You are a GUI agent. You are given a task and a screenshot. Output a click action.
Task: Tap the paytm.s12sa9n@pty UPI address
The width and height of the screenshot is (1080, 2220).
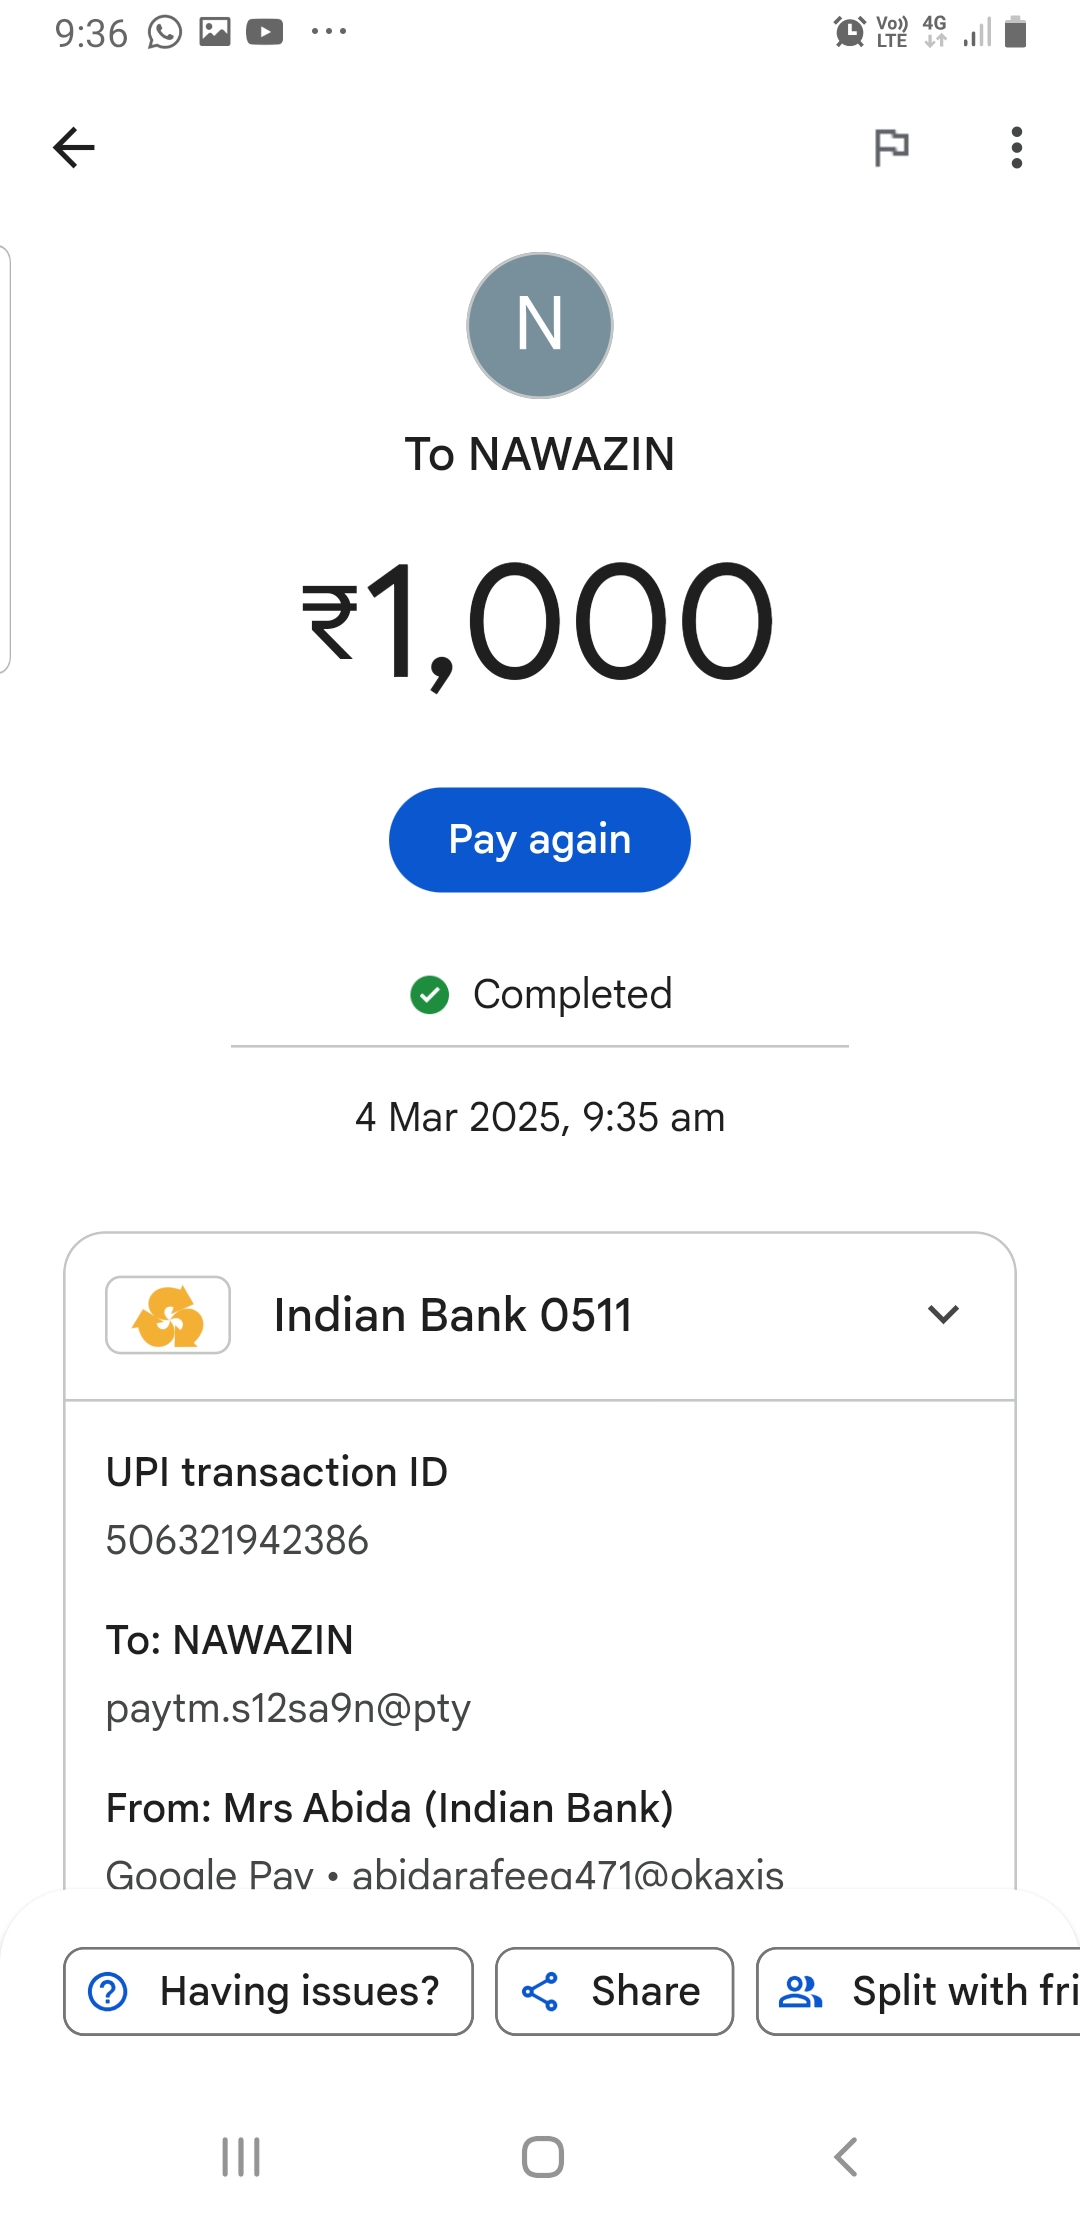[x=288, y=1708]
